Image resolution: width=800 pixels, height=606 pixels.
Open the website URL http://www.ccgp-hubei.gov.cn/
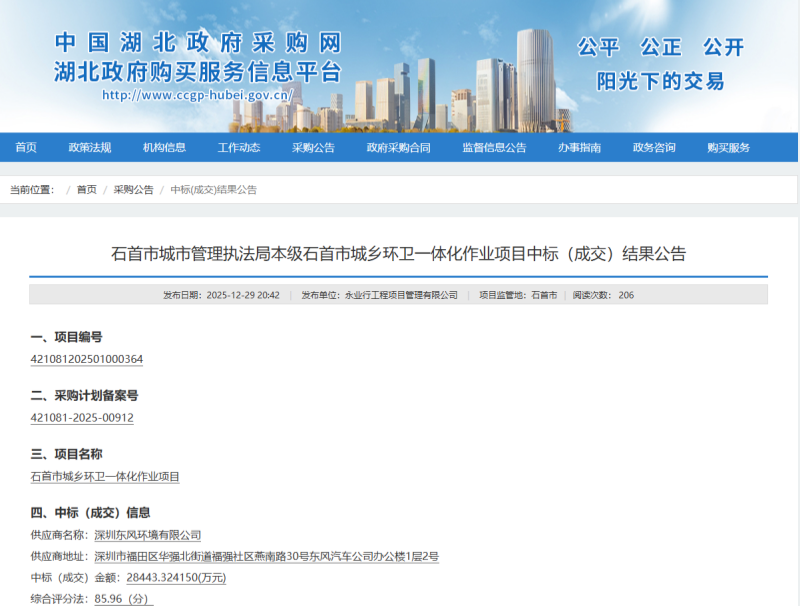click(197, 95)
